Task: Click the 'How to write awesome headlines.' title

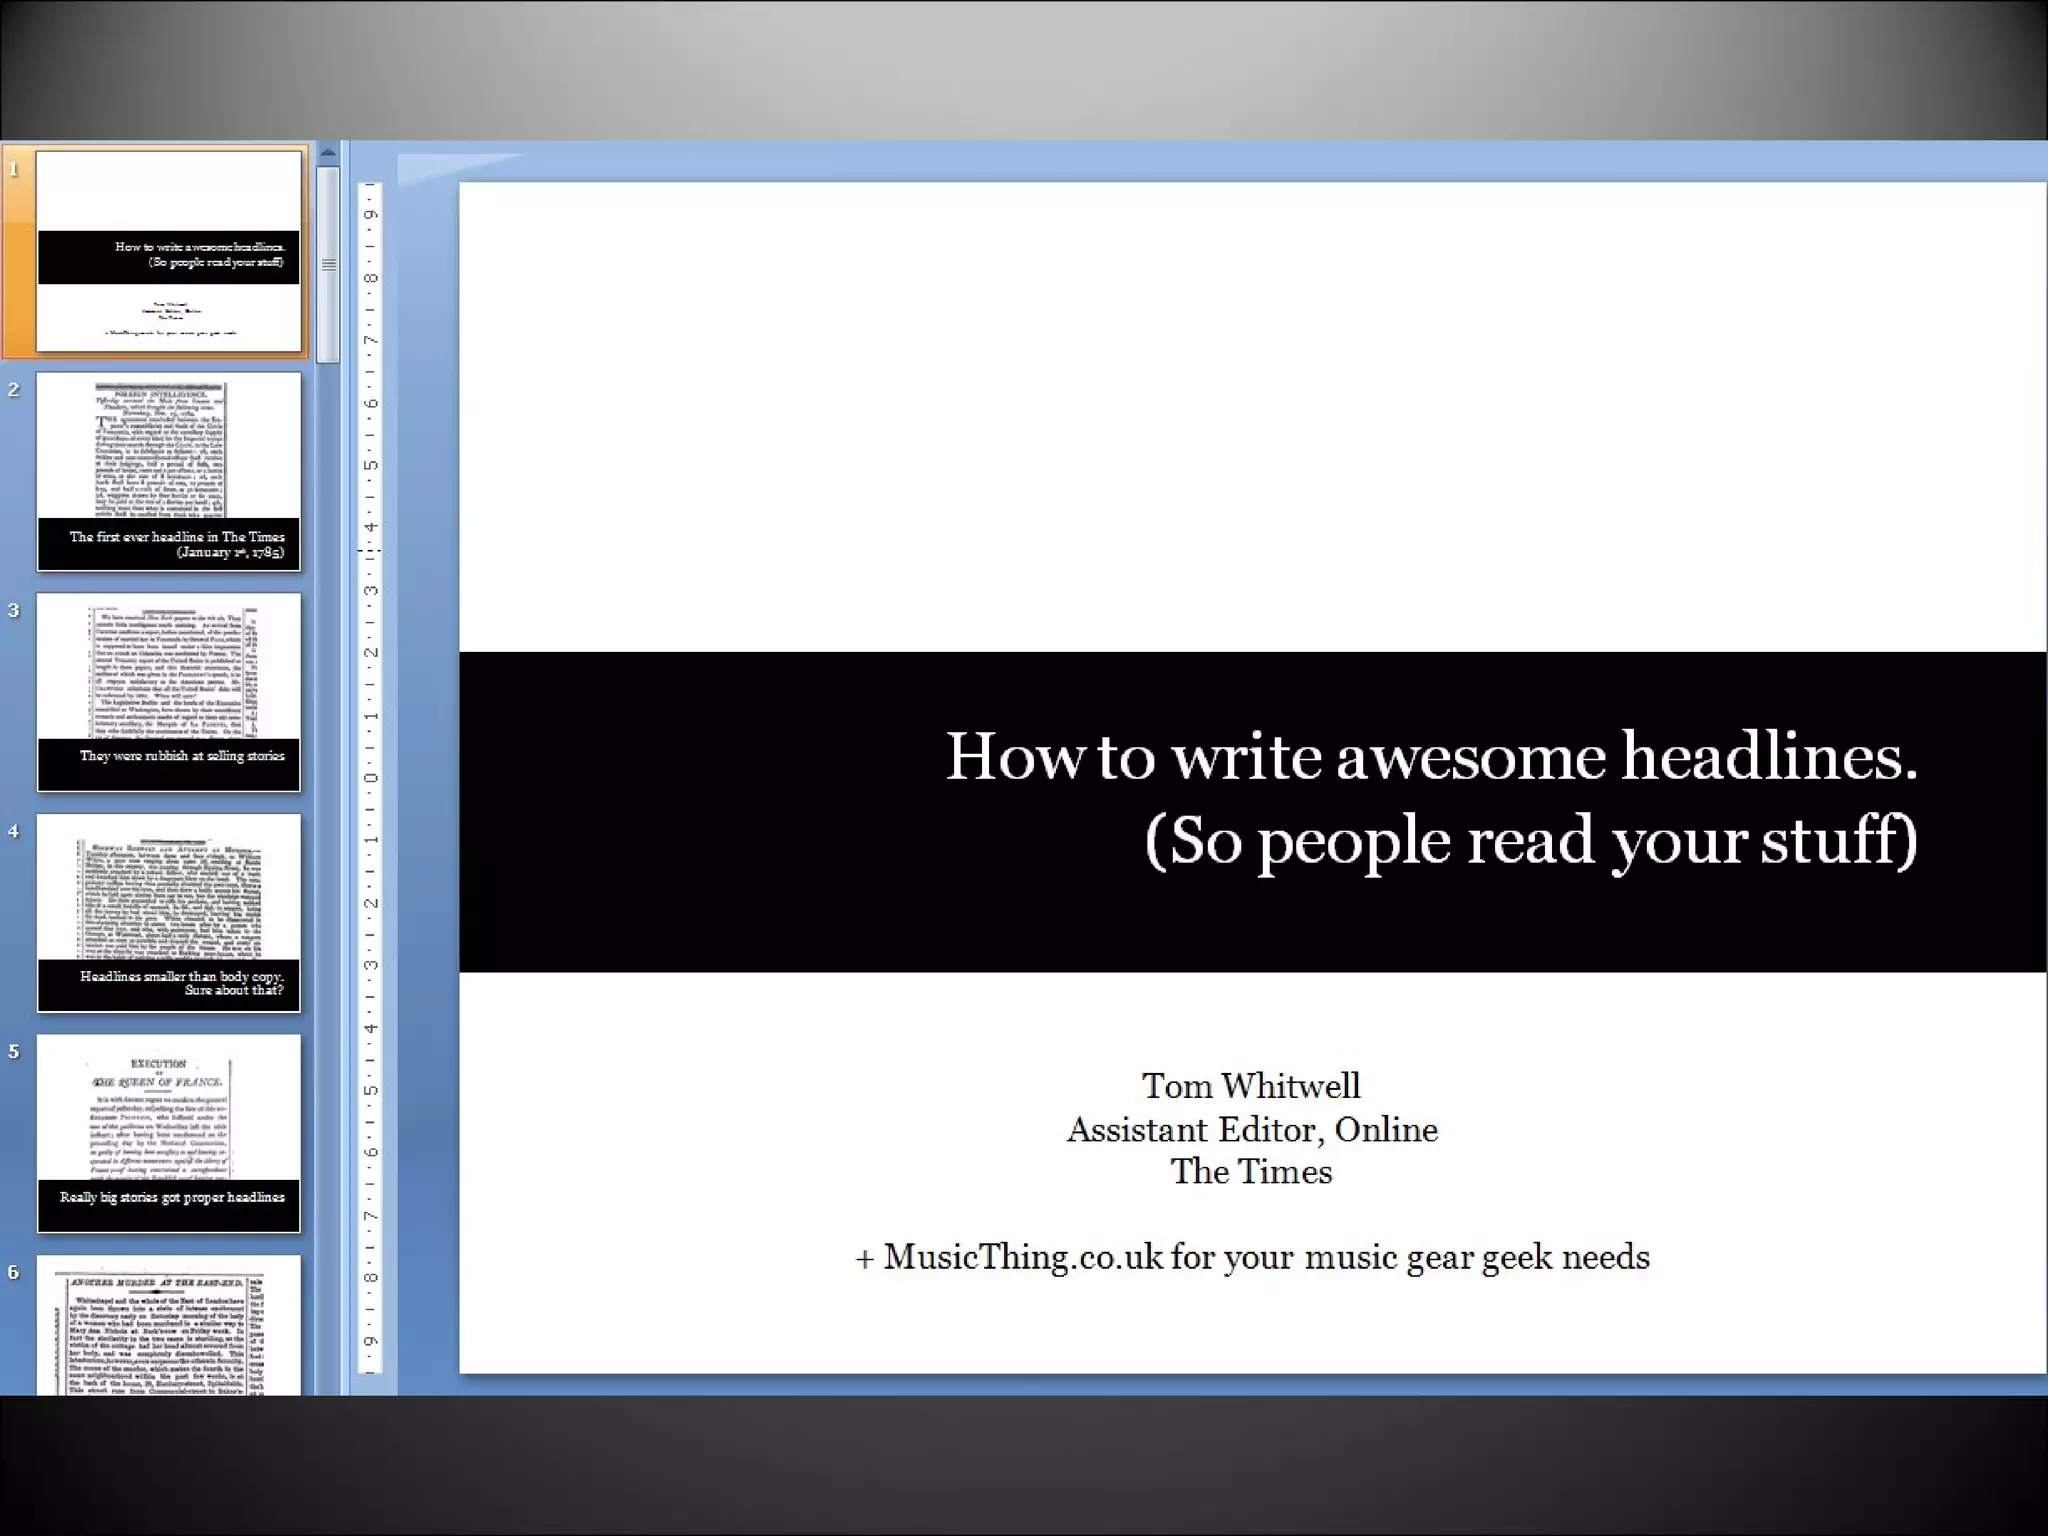Action: [1431, 756]
